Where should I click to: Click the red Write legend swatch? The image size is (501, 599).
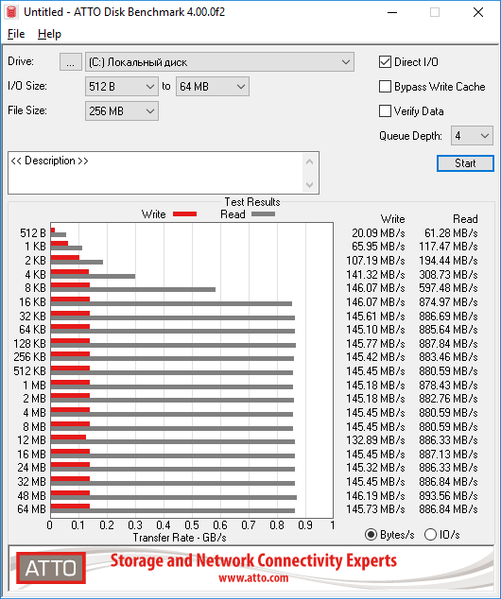(185, 214)
